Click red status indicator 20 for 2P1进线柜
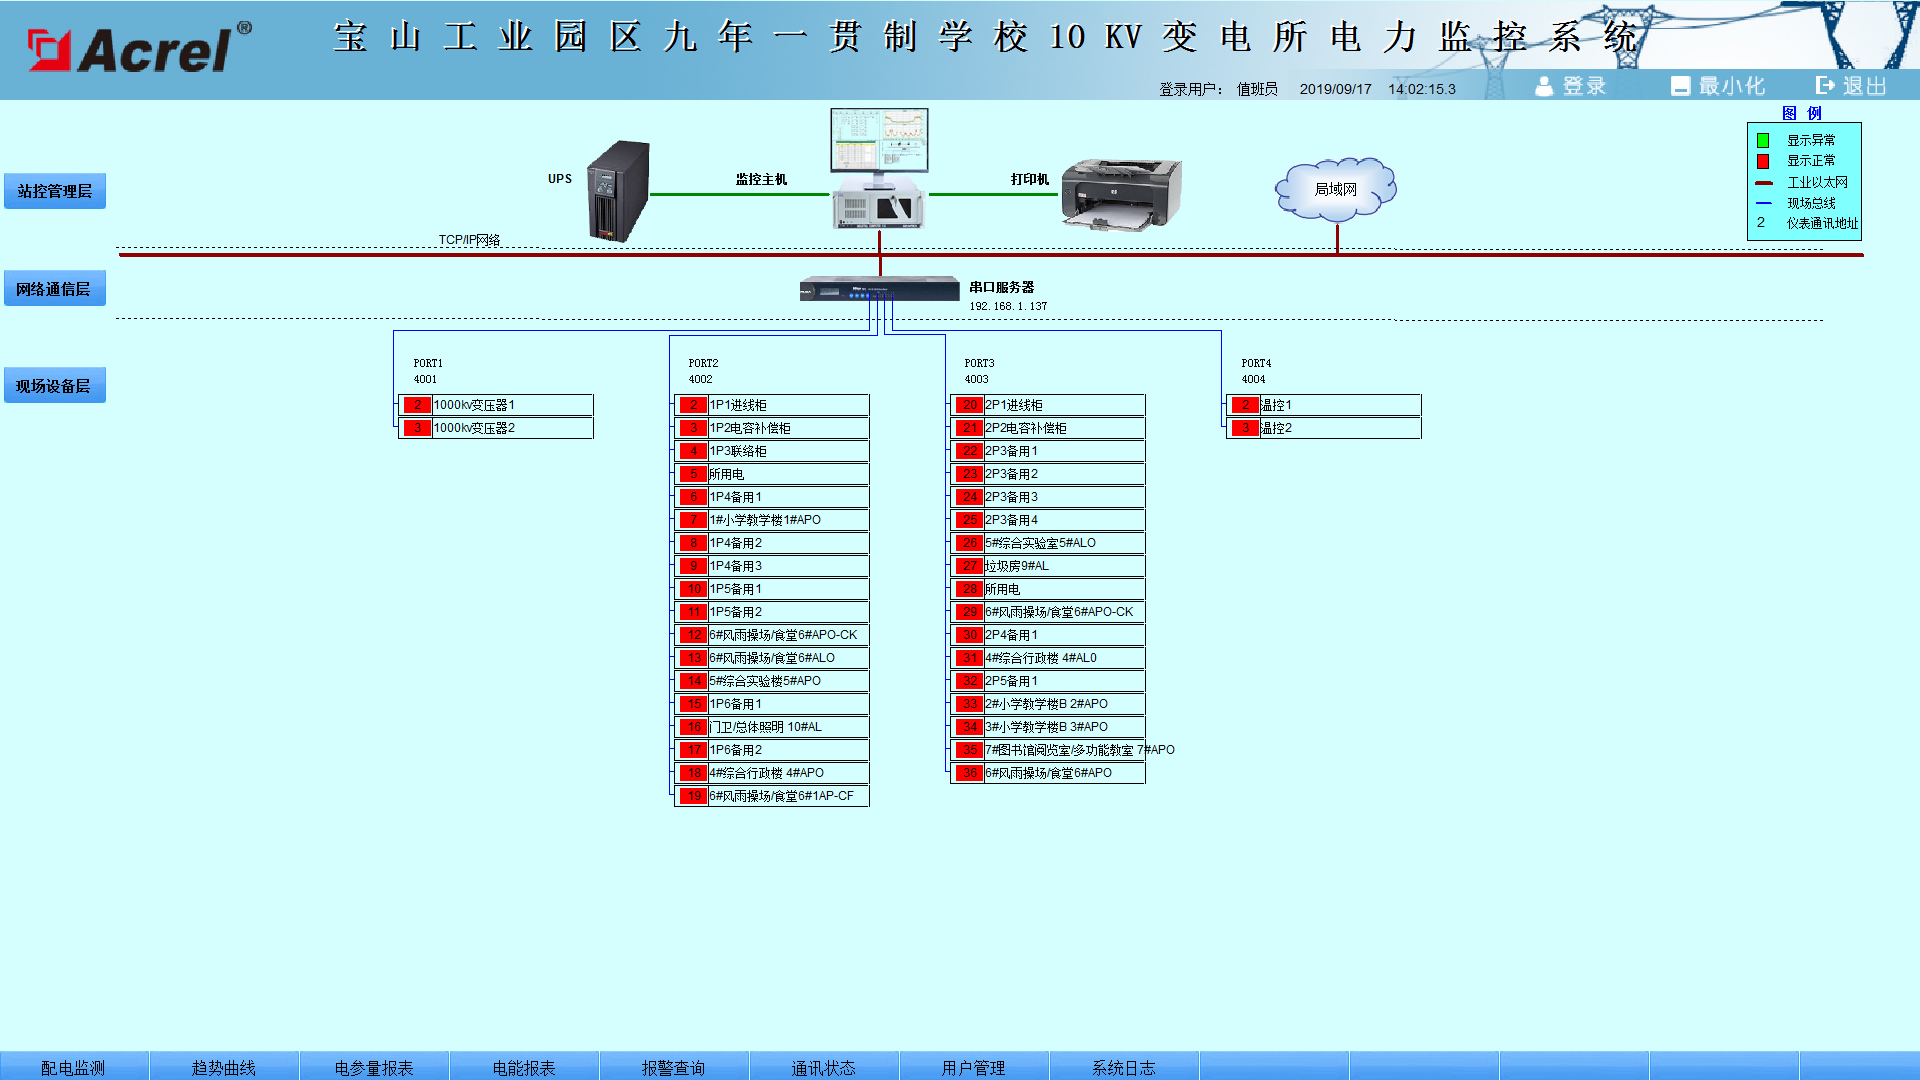 (969, 405)
